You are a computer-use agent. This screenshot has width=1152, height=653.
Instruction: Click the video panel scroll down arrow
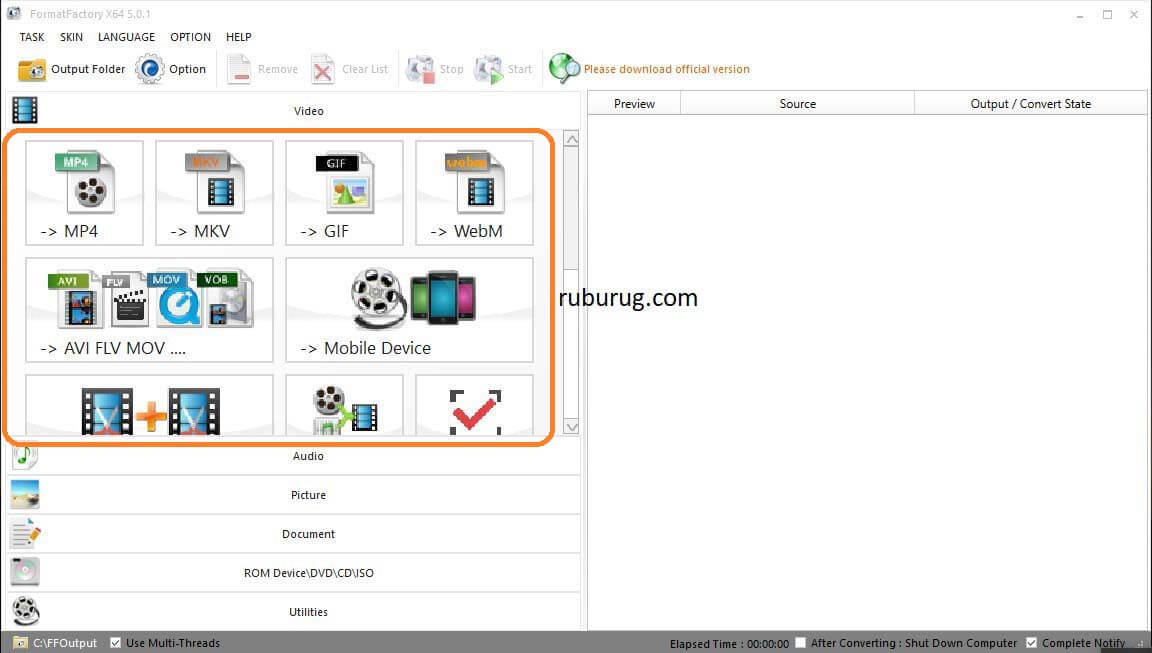(571, 427)
